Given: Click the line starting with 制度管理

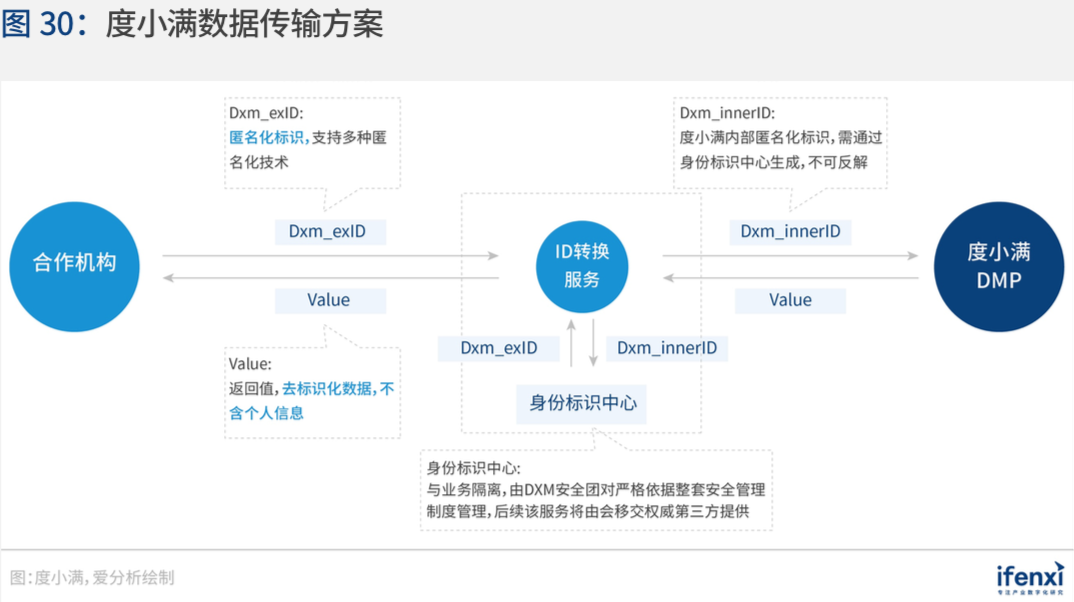Looking at the screenshot, I should click(588, 512).
